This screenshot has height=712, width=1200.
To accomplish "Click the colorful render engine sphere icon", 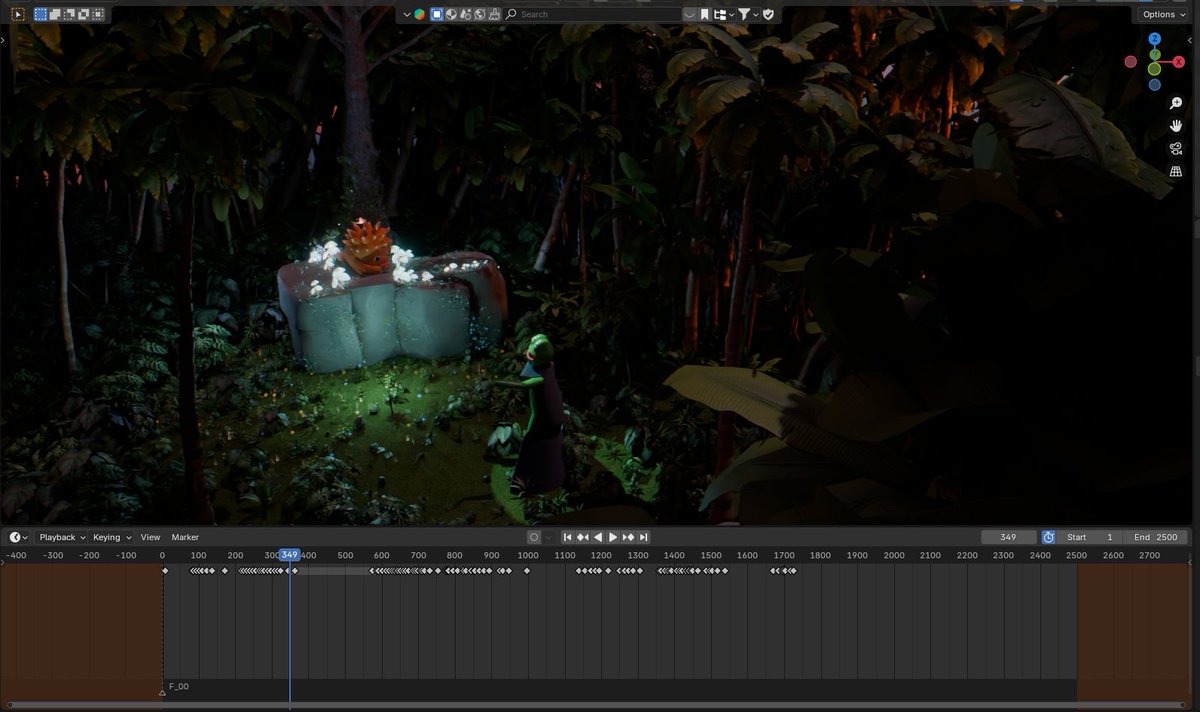I will coord(419,14).
